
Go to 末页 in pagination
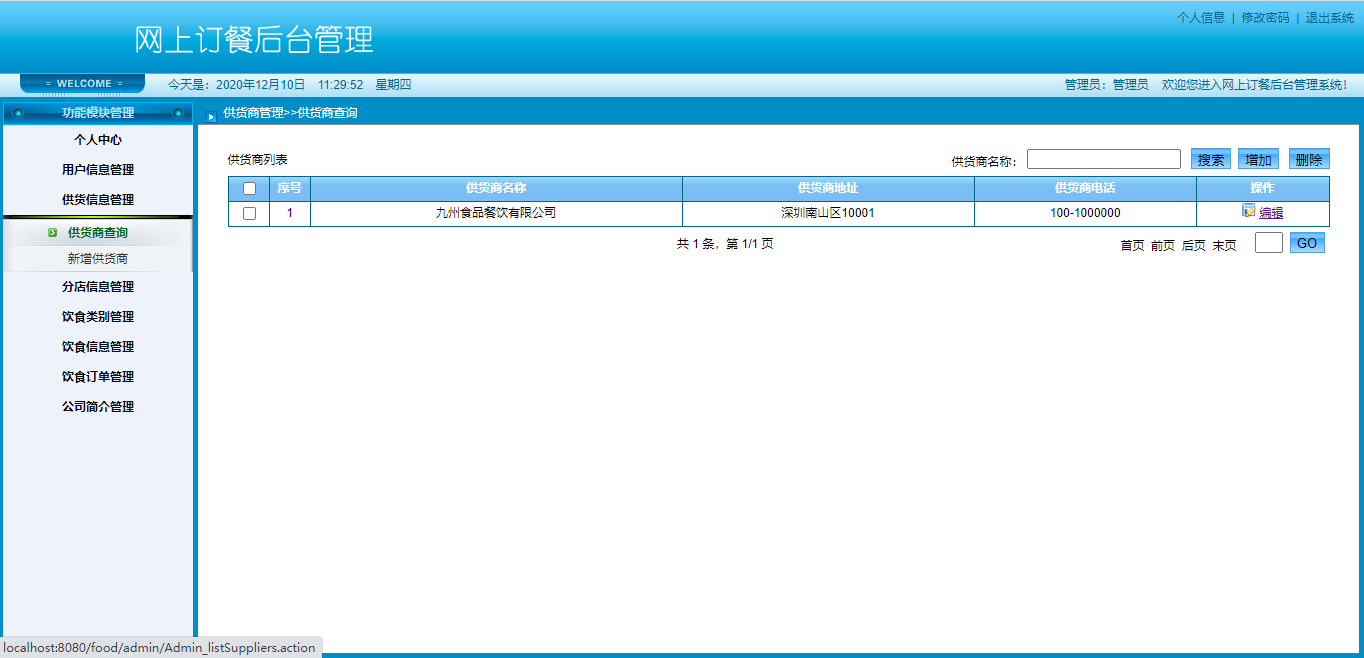coord(1225,246)
